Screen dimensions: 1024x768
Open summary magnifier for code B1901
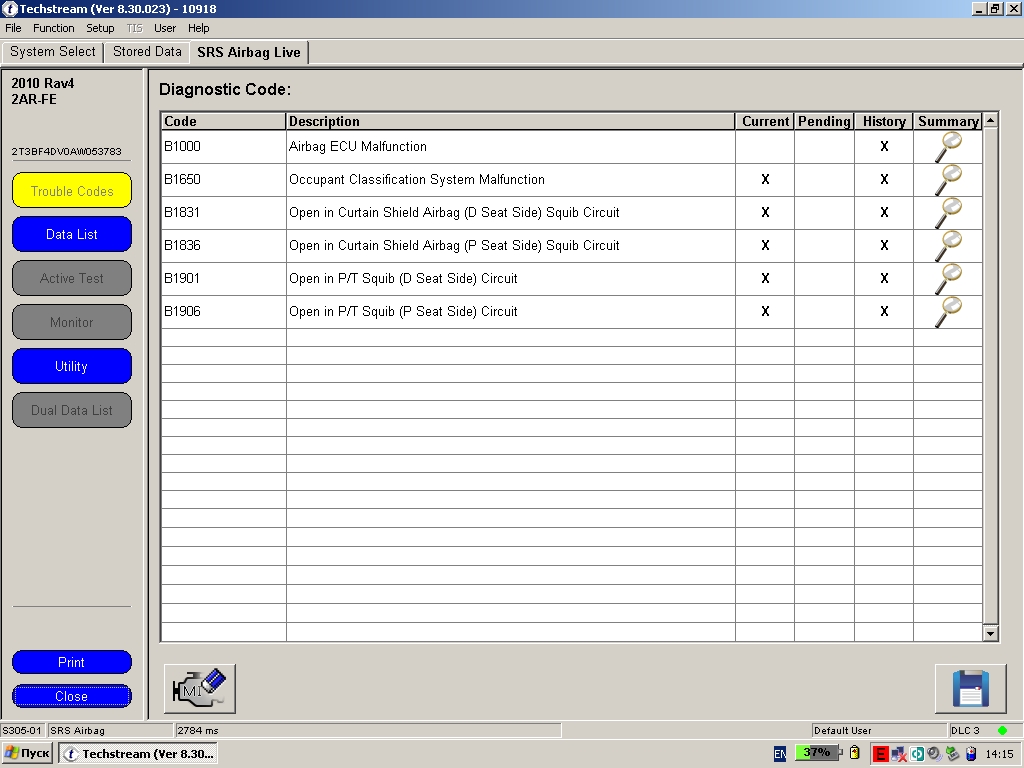(x=948, y=279)
